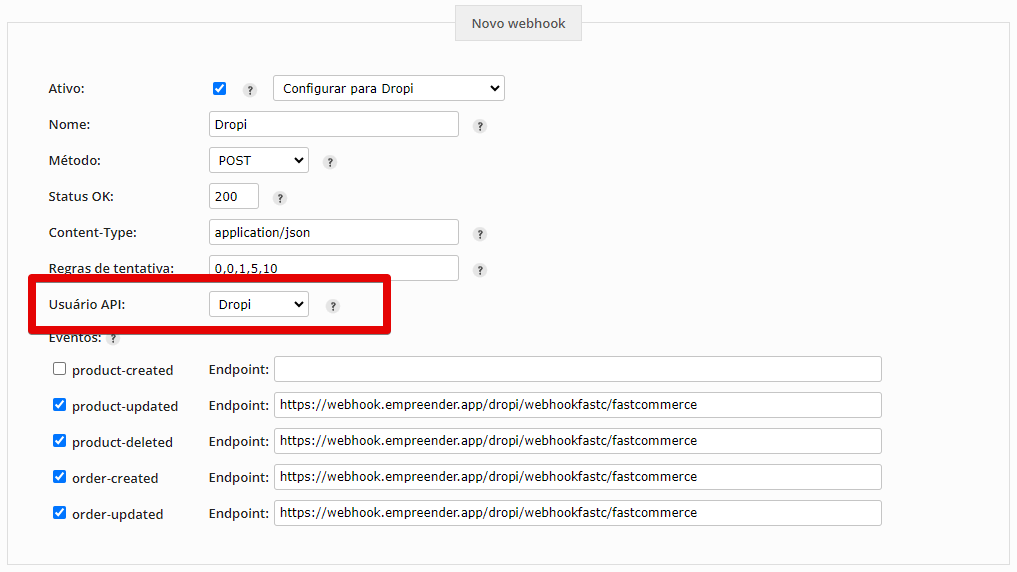1017x572 pixels.
Task: Focus the Regras de tentativa field
Action: coord(333,268)
